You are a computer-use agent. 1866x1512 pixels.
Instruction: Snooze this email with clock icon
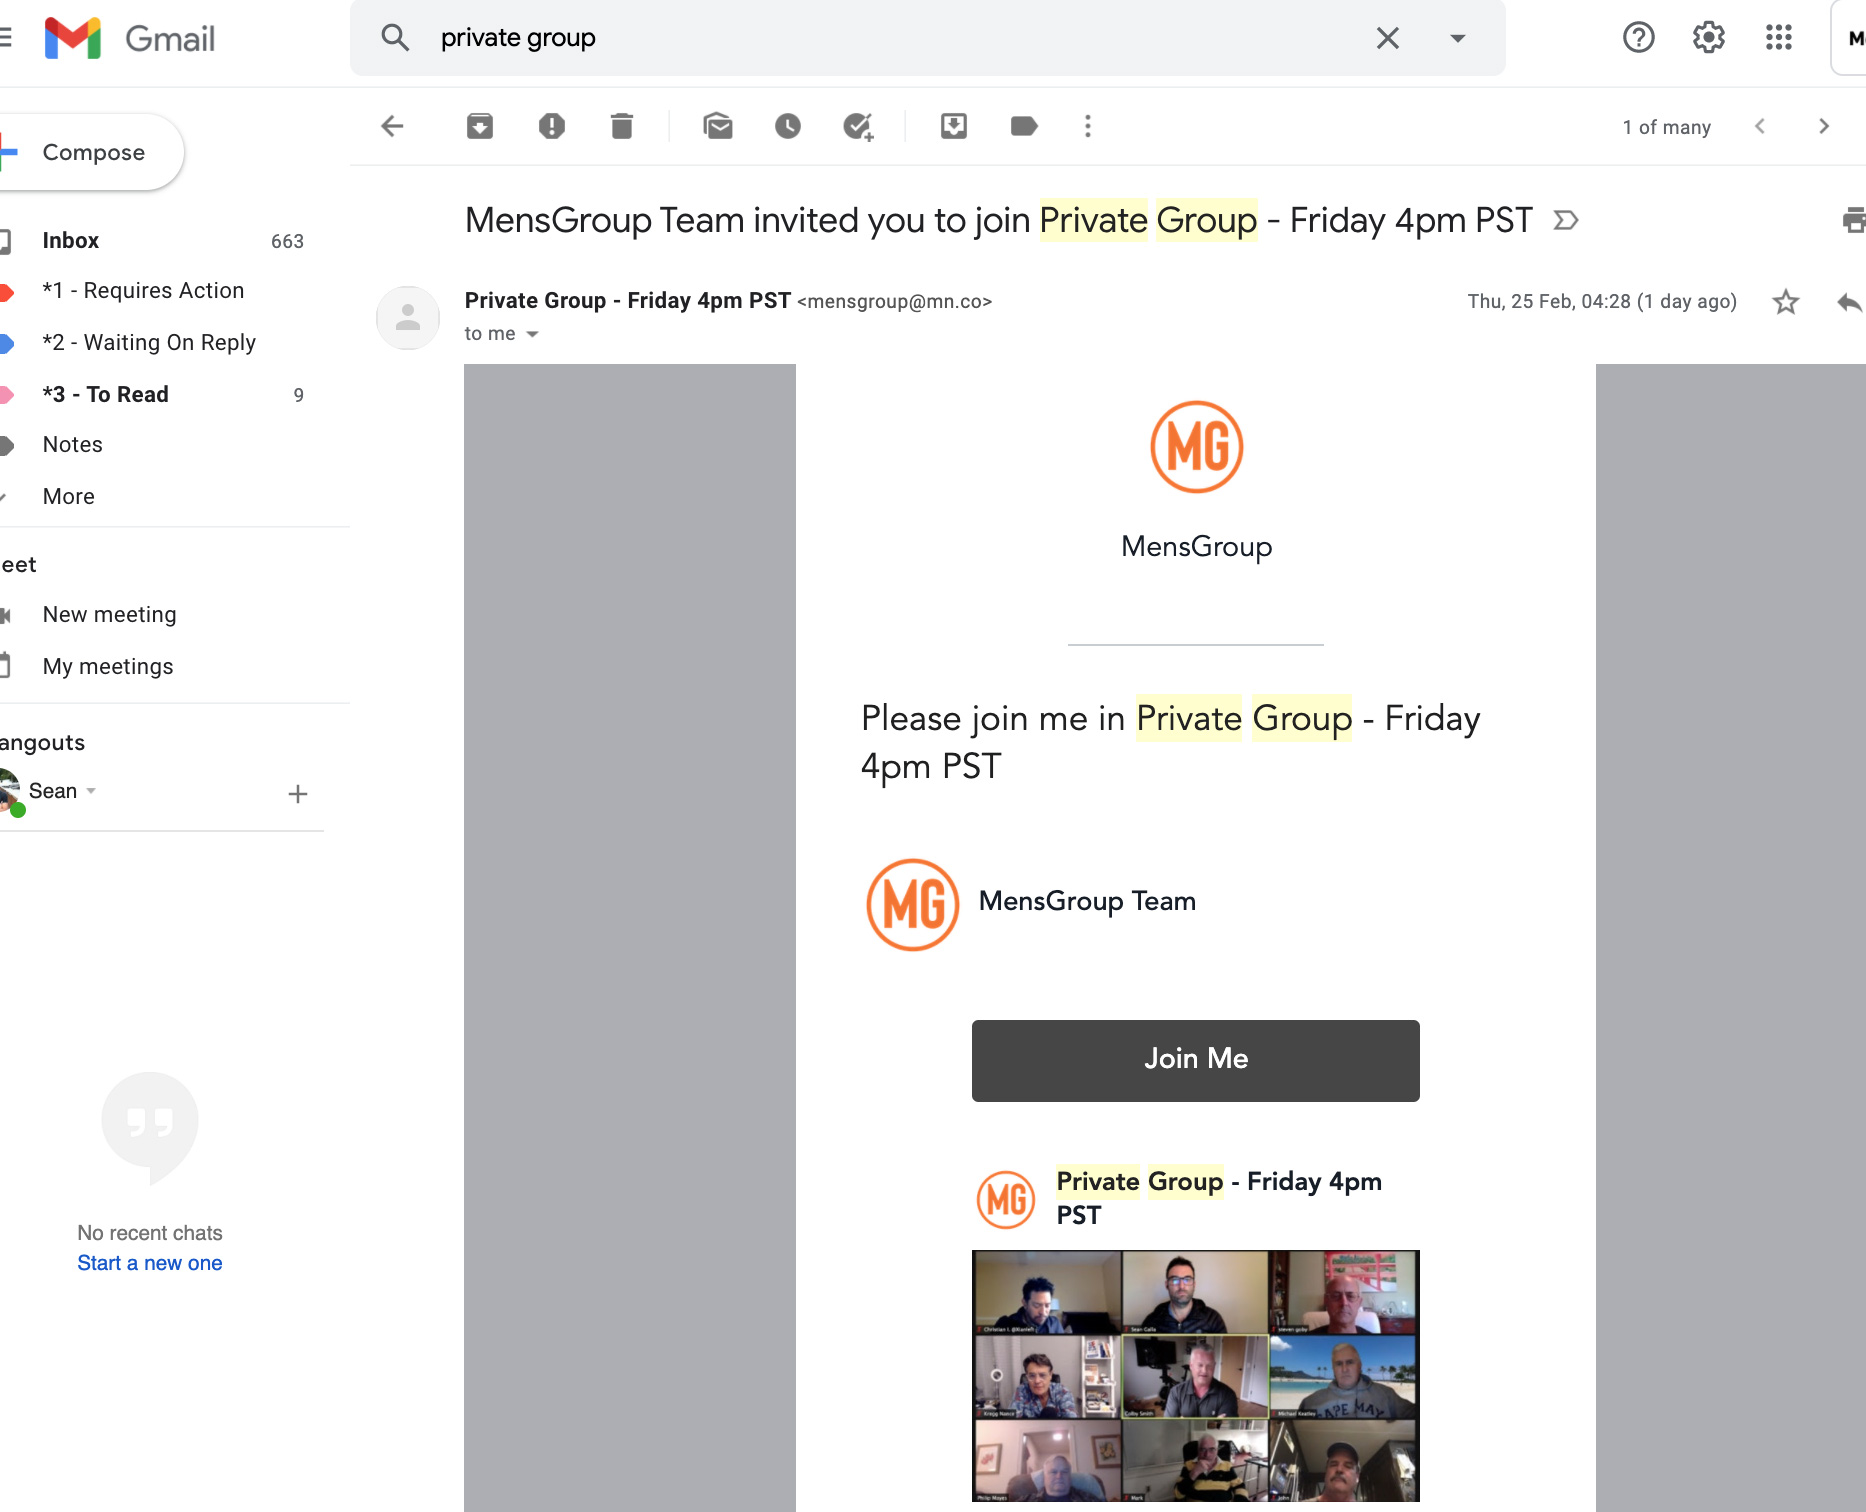point(788,126)
